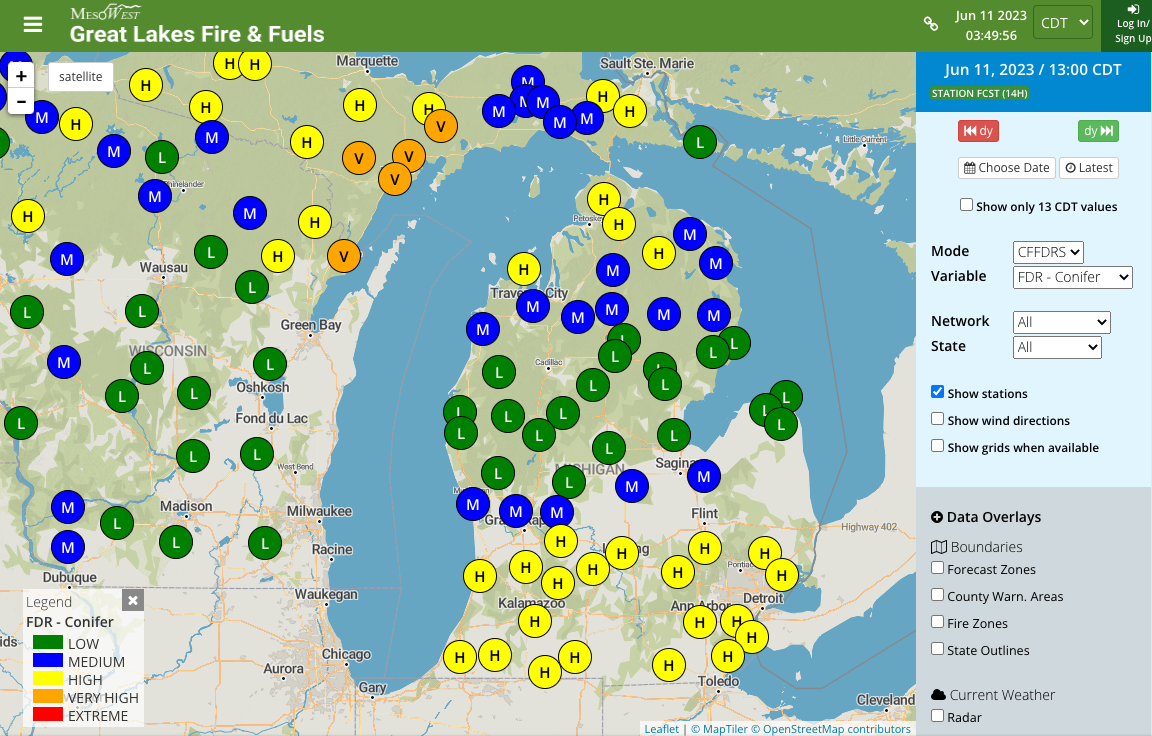Enable Show only 13 CDT values
Viewport: 1152px width, 736px height.
(x=966, y=205)
